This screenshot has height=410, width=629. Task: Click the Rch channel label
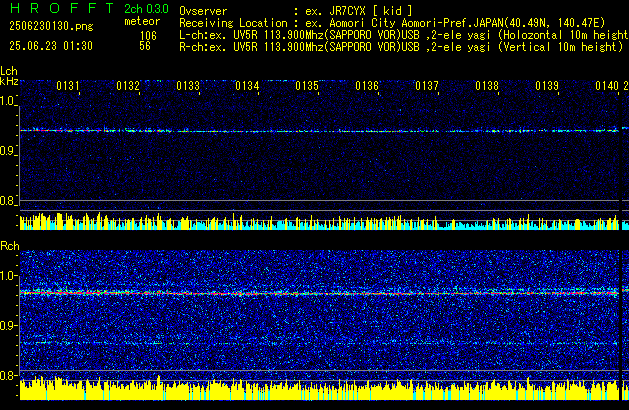point(10,246)
